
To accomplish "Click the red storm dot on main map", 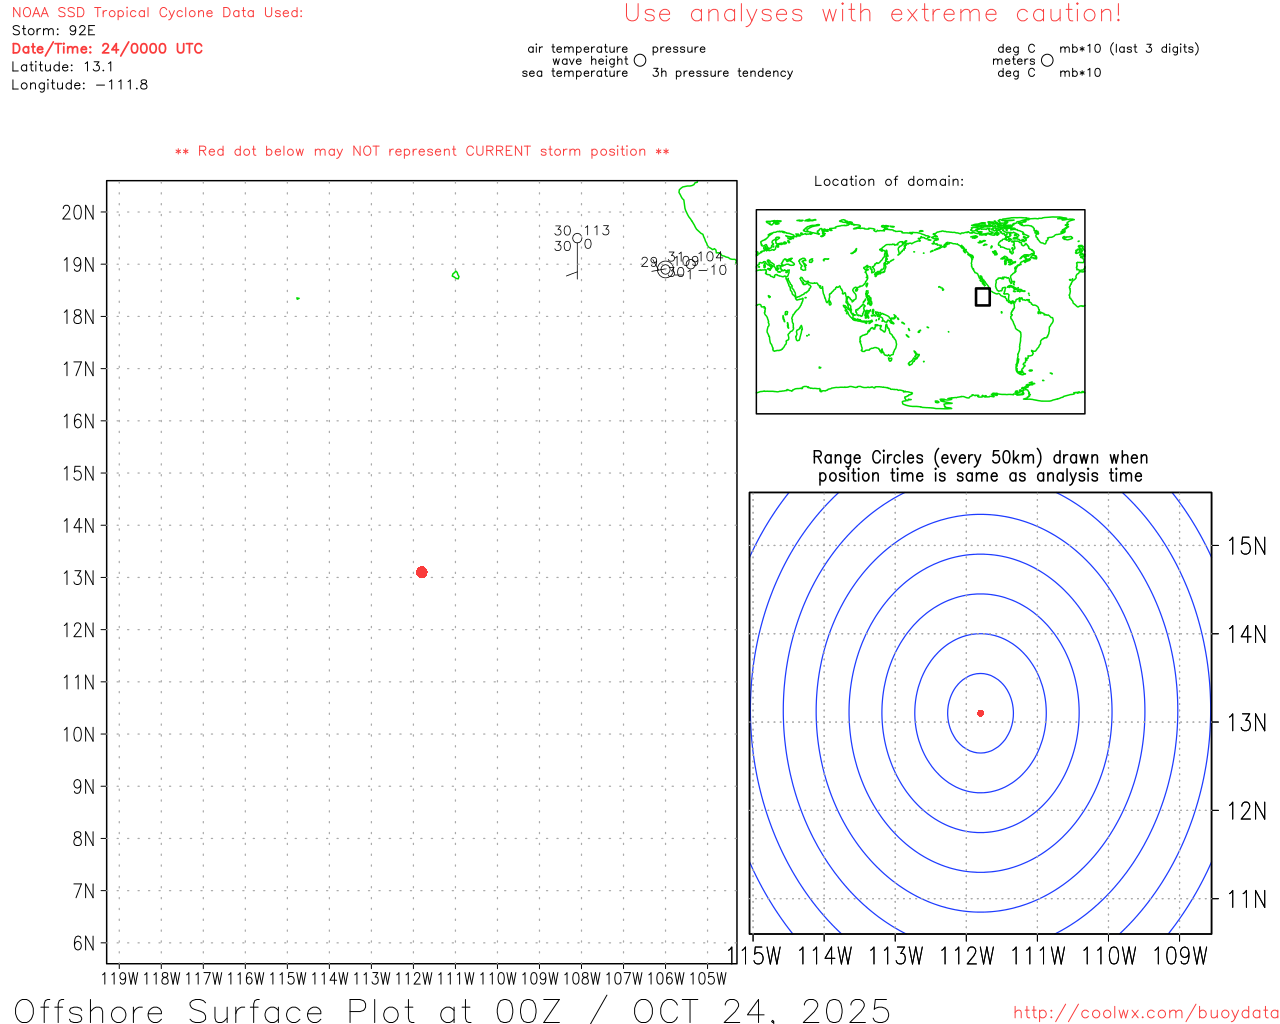I will tap(422, 572).
